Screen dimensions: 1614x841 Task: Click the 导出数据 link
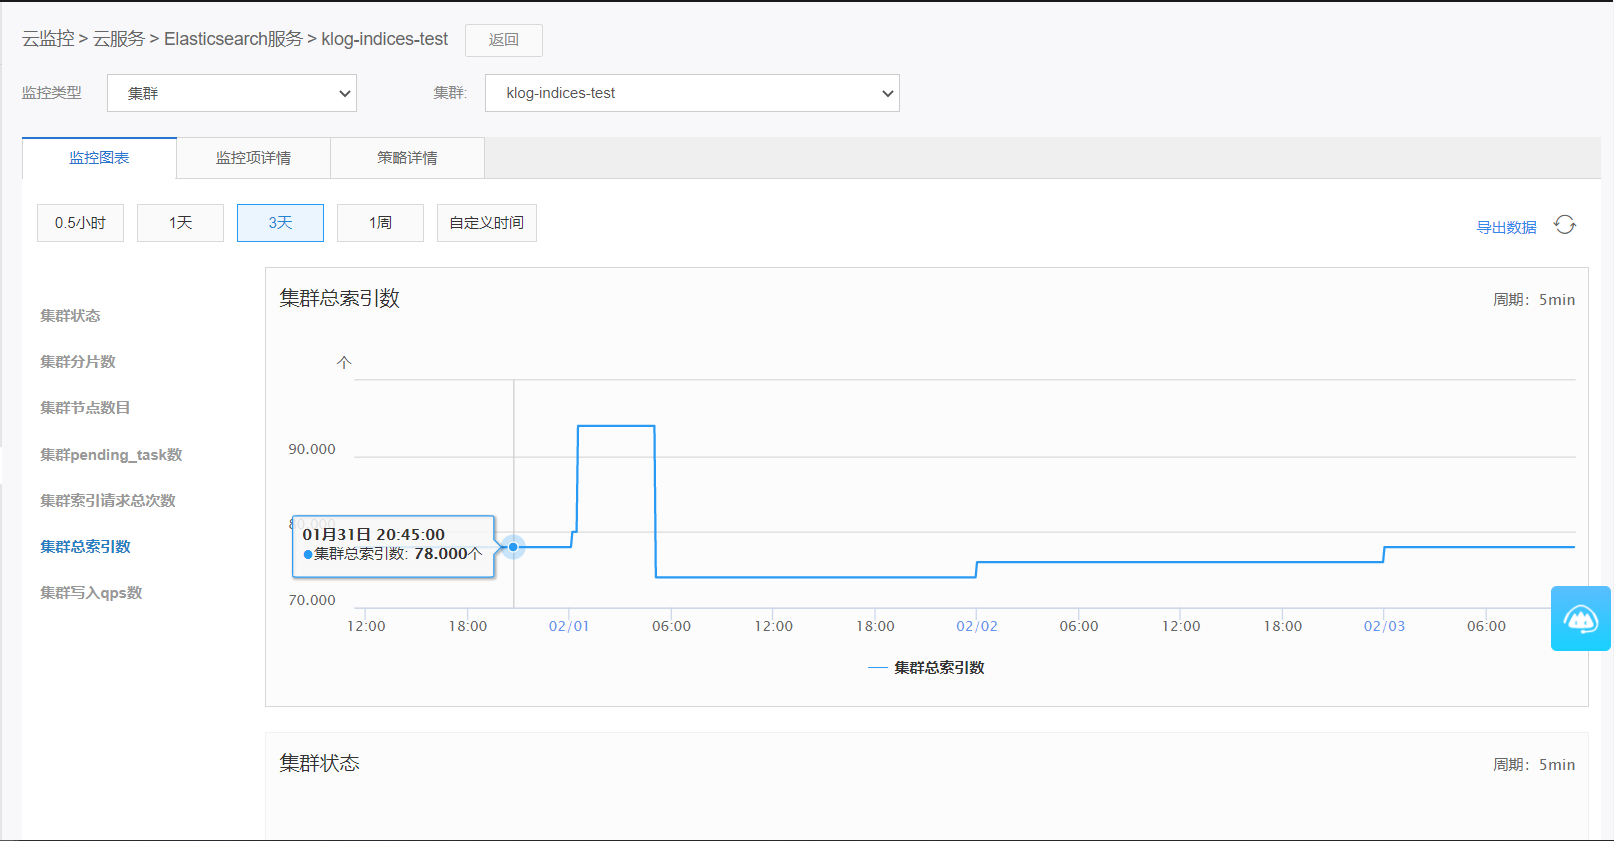[1506, 227]
